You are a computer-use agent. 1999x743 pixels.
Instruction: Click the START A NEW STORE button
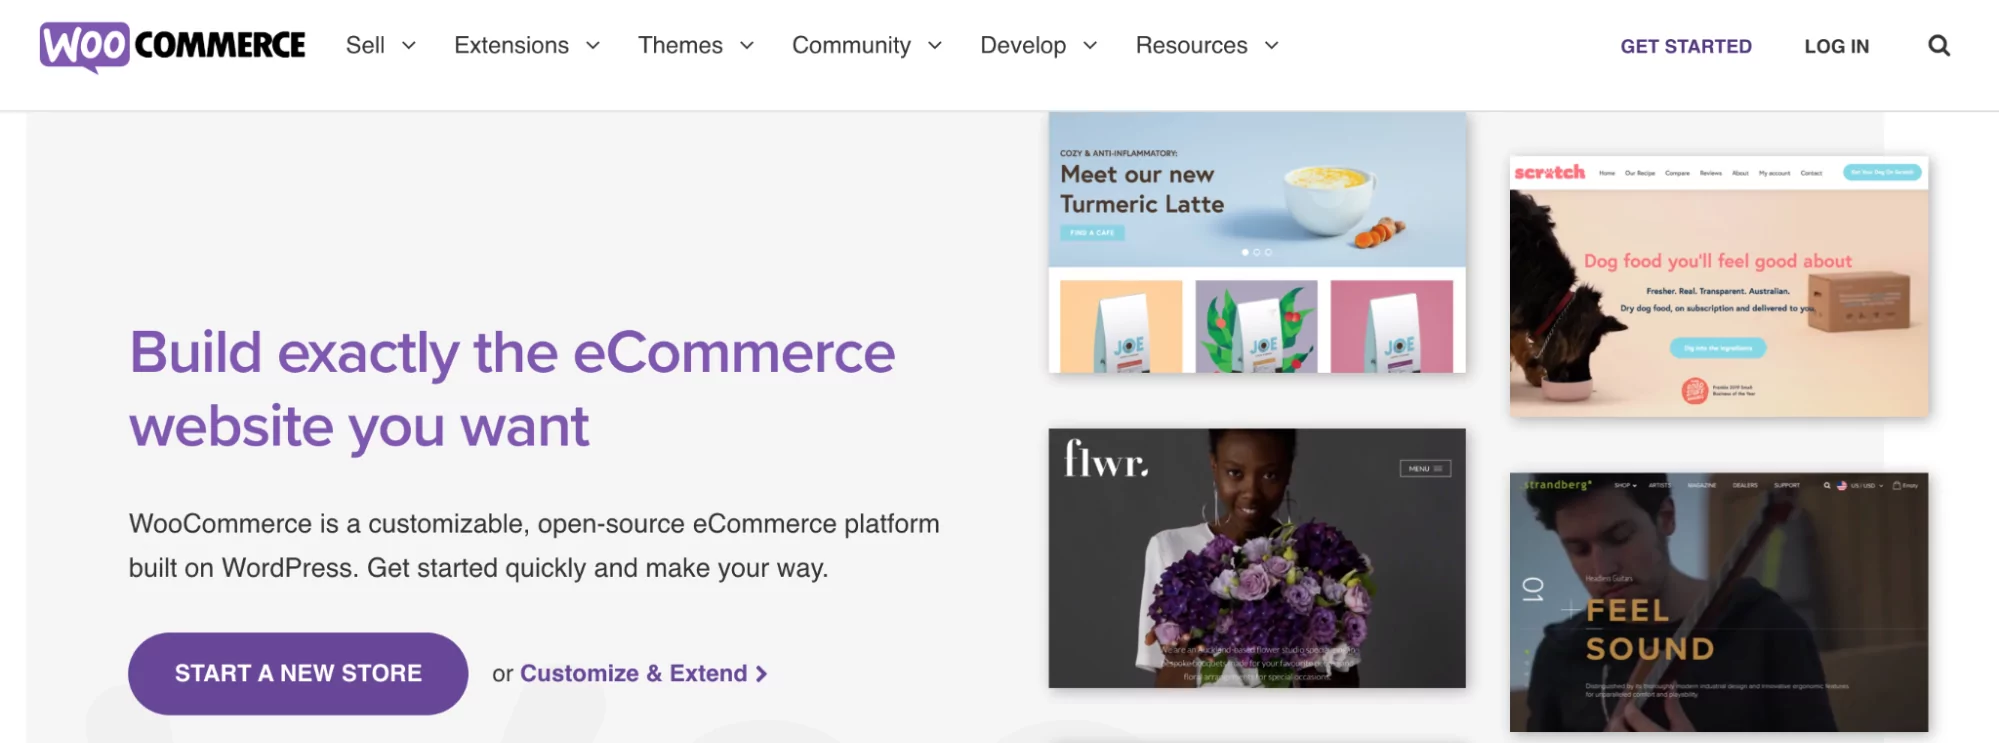pos(297,673)
